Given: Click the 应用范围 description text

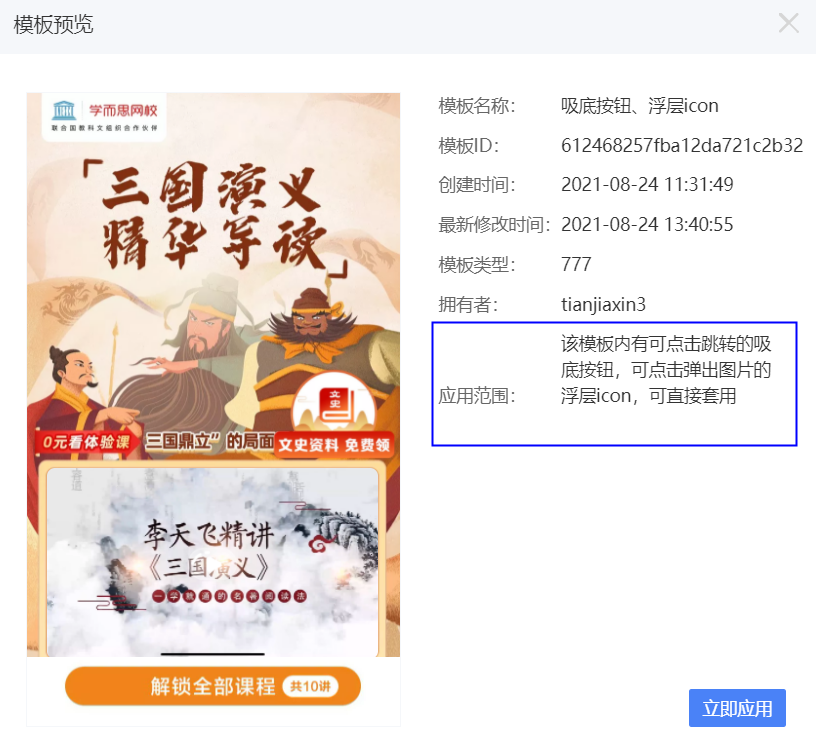Looking at the screenshot, I should point(666,370).
